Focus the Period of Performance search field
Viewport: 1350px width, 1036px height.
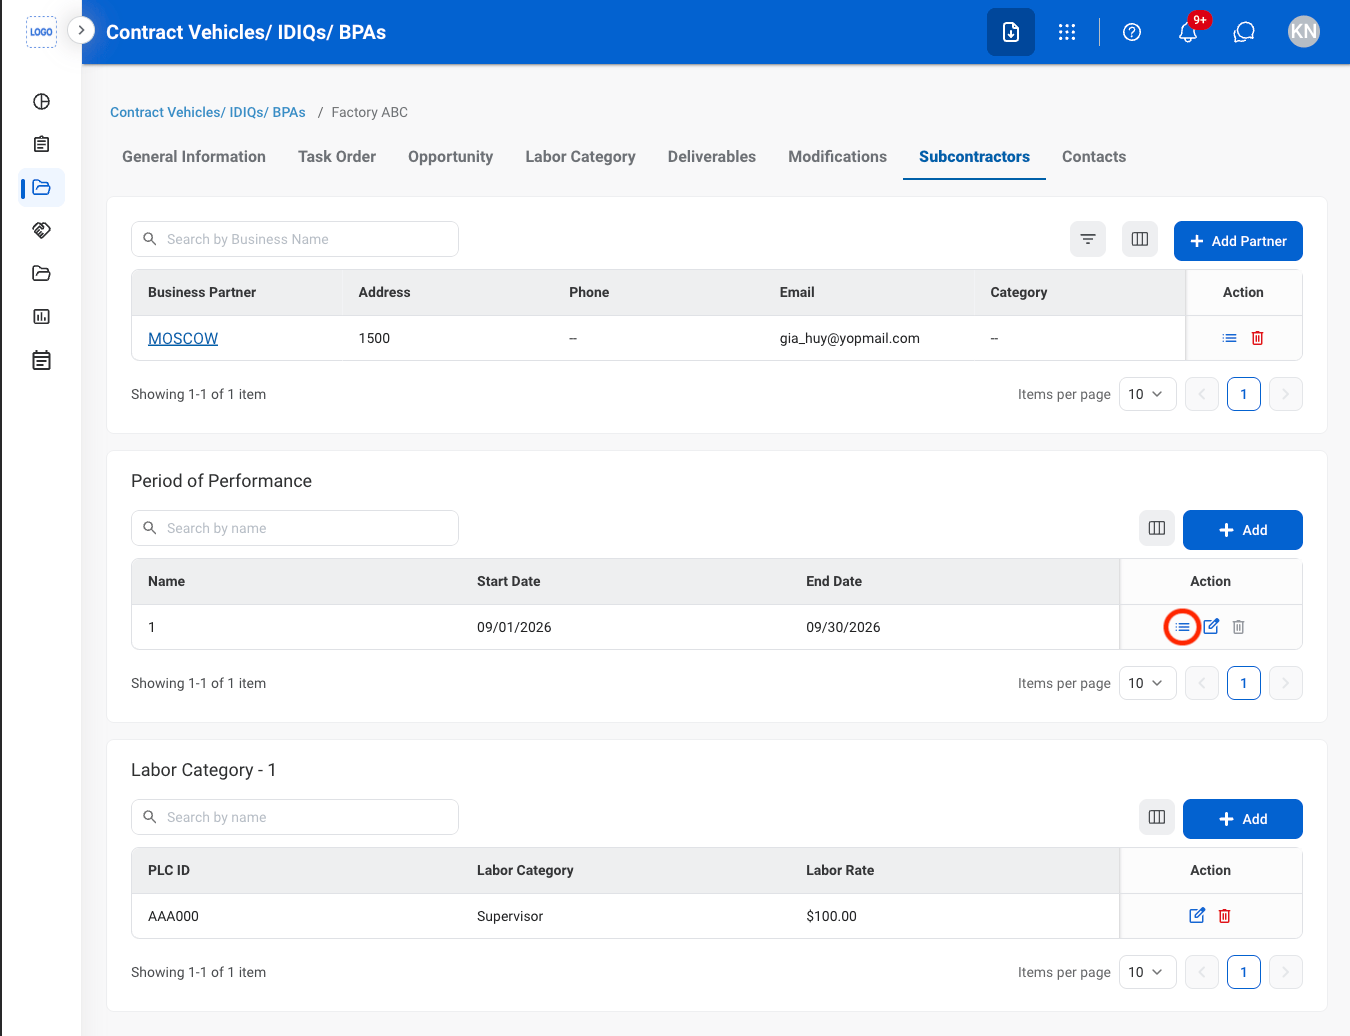coord(295,528)
